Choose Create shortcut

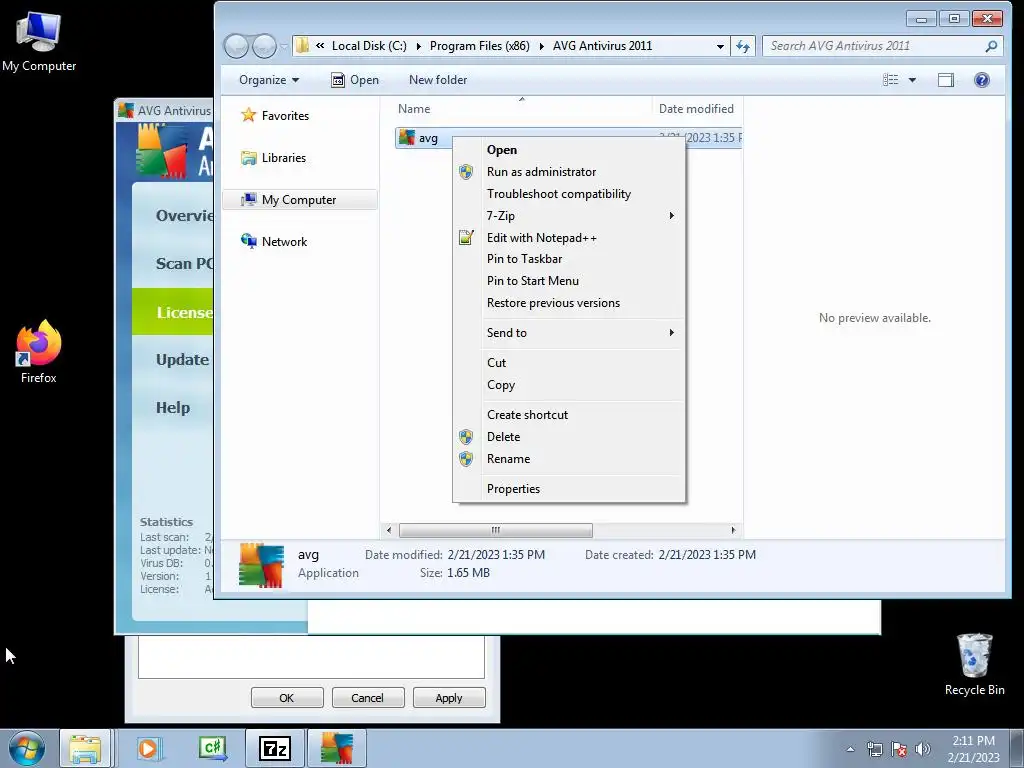(x=527, y=415)
